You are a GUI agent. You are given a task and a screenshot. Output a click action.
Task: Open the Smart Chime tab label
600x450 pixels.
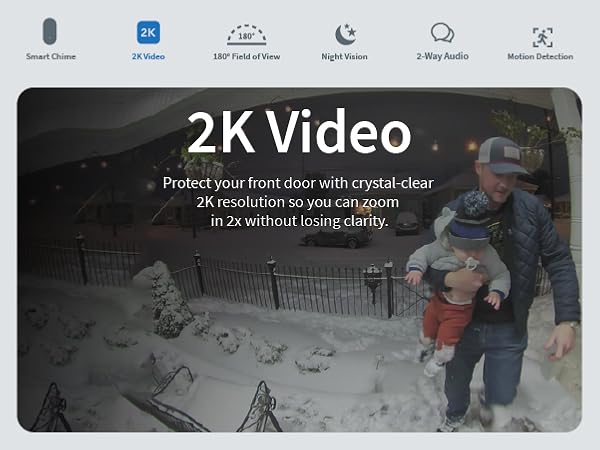click(51, 56)
